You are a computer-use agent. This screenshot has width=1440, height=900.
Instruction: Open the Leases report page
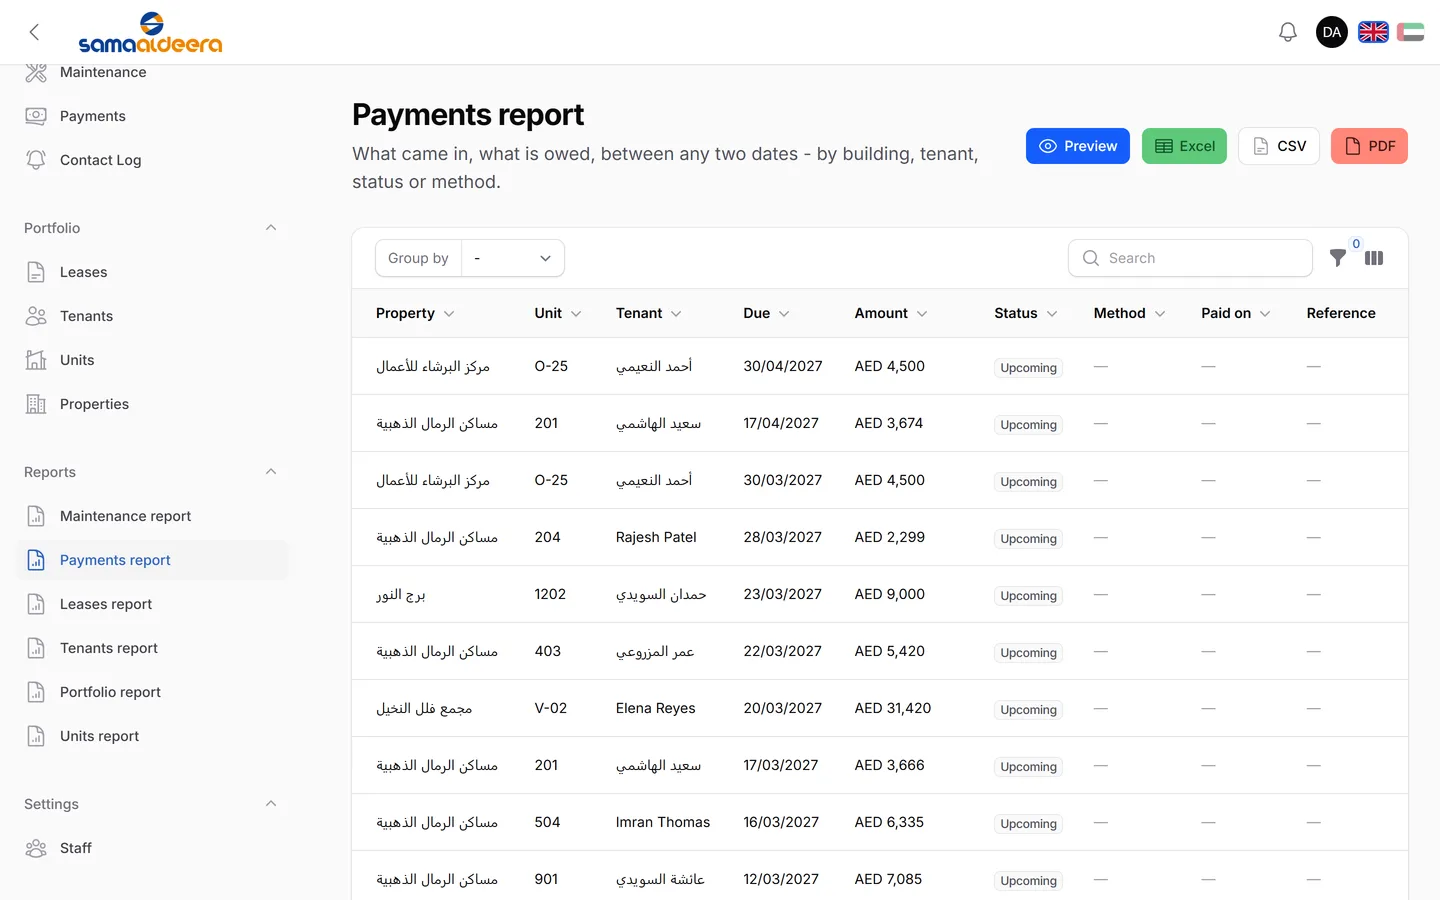(153, 604)
